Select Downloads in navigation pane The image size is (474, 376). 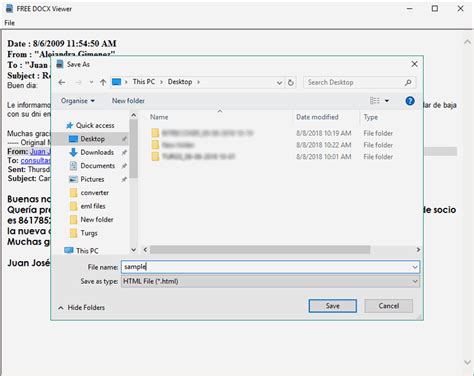tap(97, 152)
